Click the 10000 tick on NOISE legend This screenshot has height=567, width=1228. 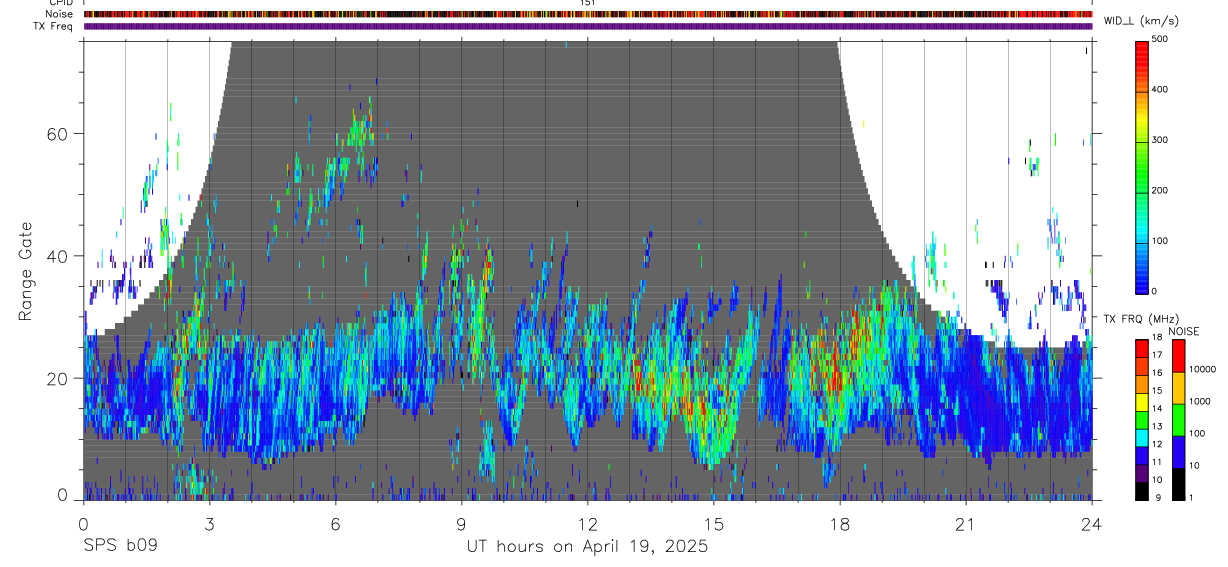1202,369
